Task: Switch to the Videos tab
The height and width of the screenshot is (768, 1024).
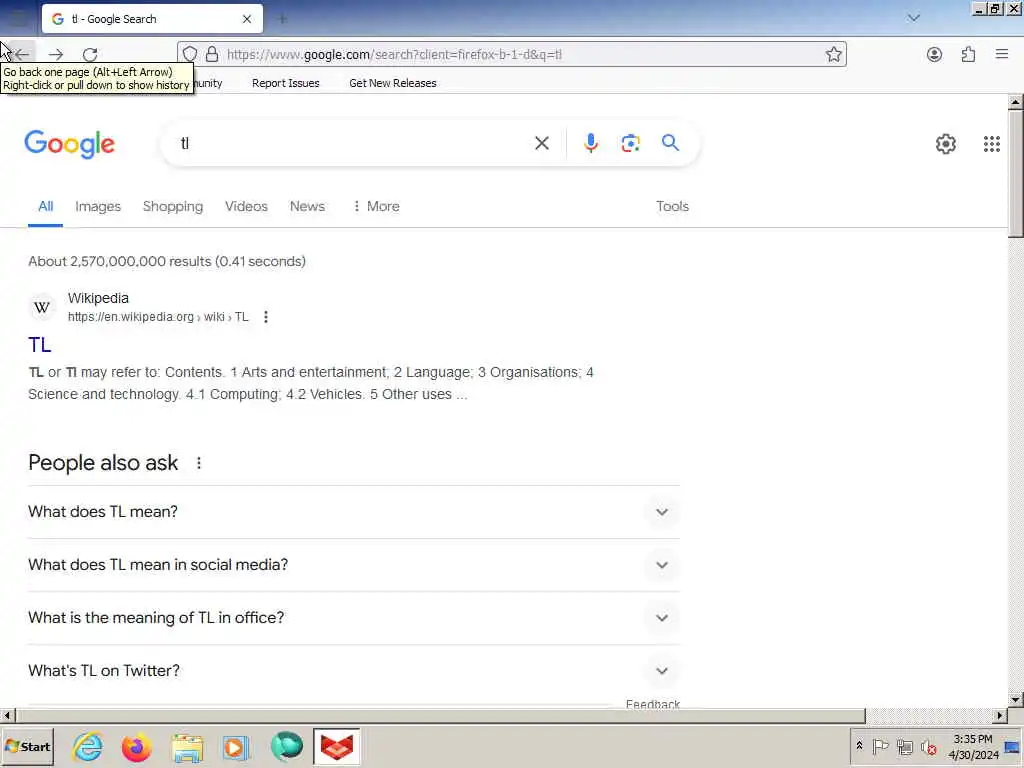Action: tap(246, 206)
